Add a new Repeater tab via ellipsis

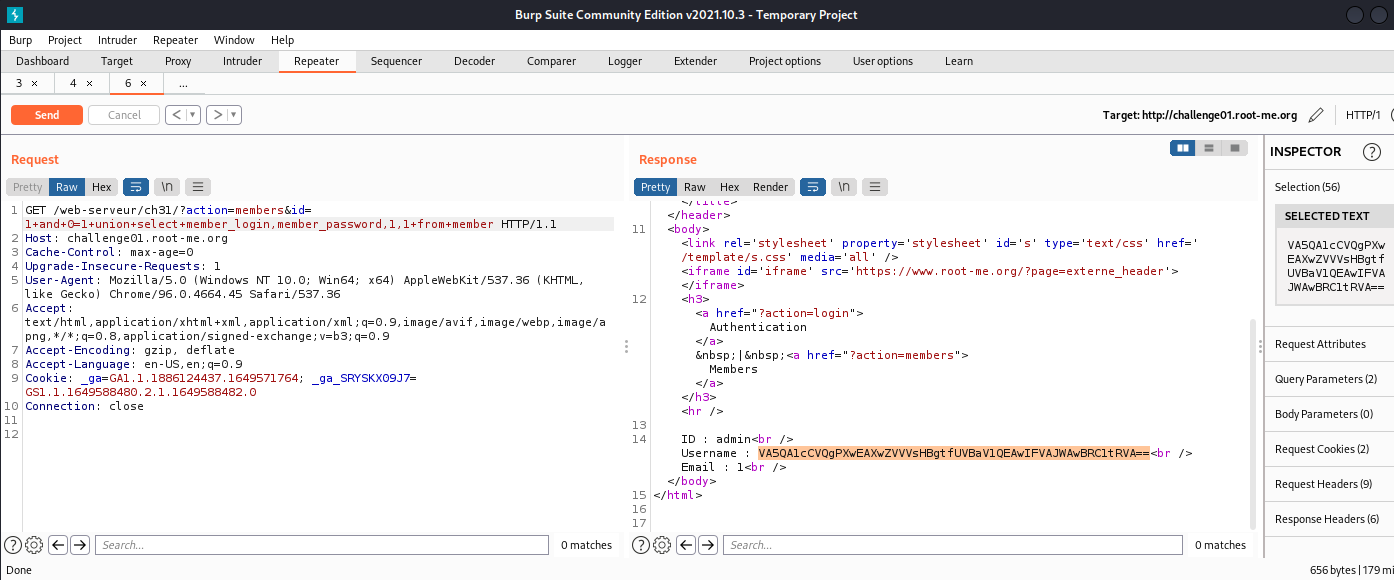coord(183,84)
